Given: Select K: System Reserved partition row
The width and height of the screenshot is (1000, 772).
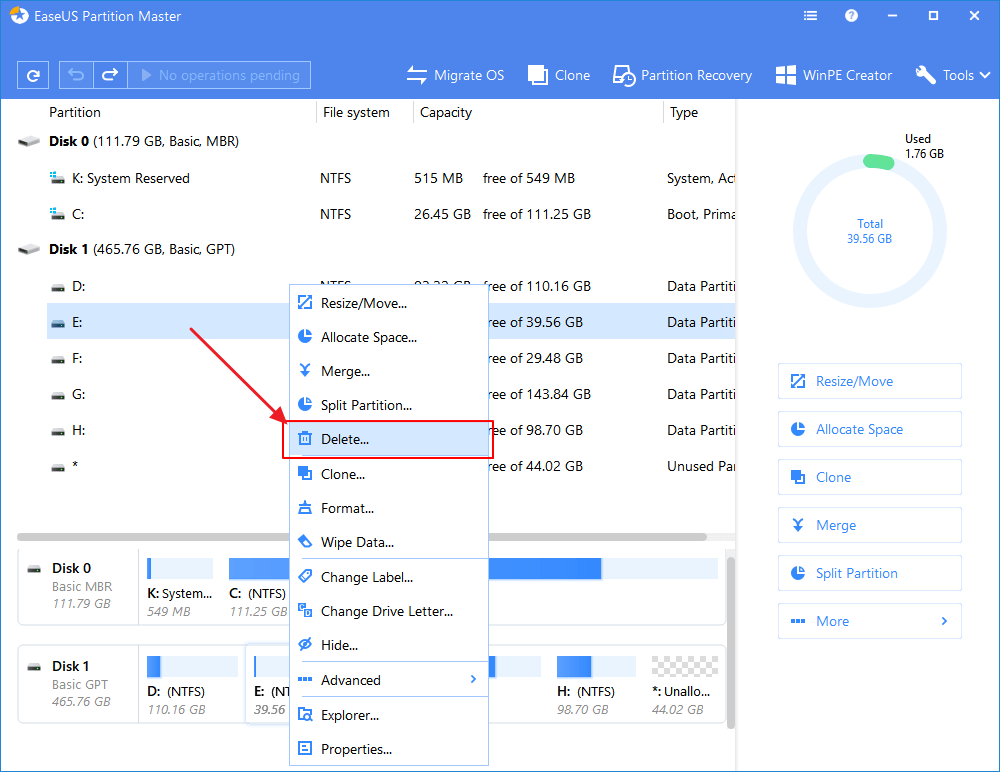Looking at the screenshot, I should click(391, 178).
